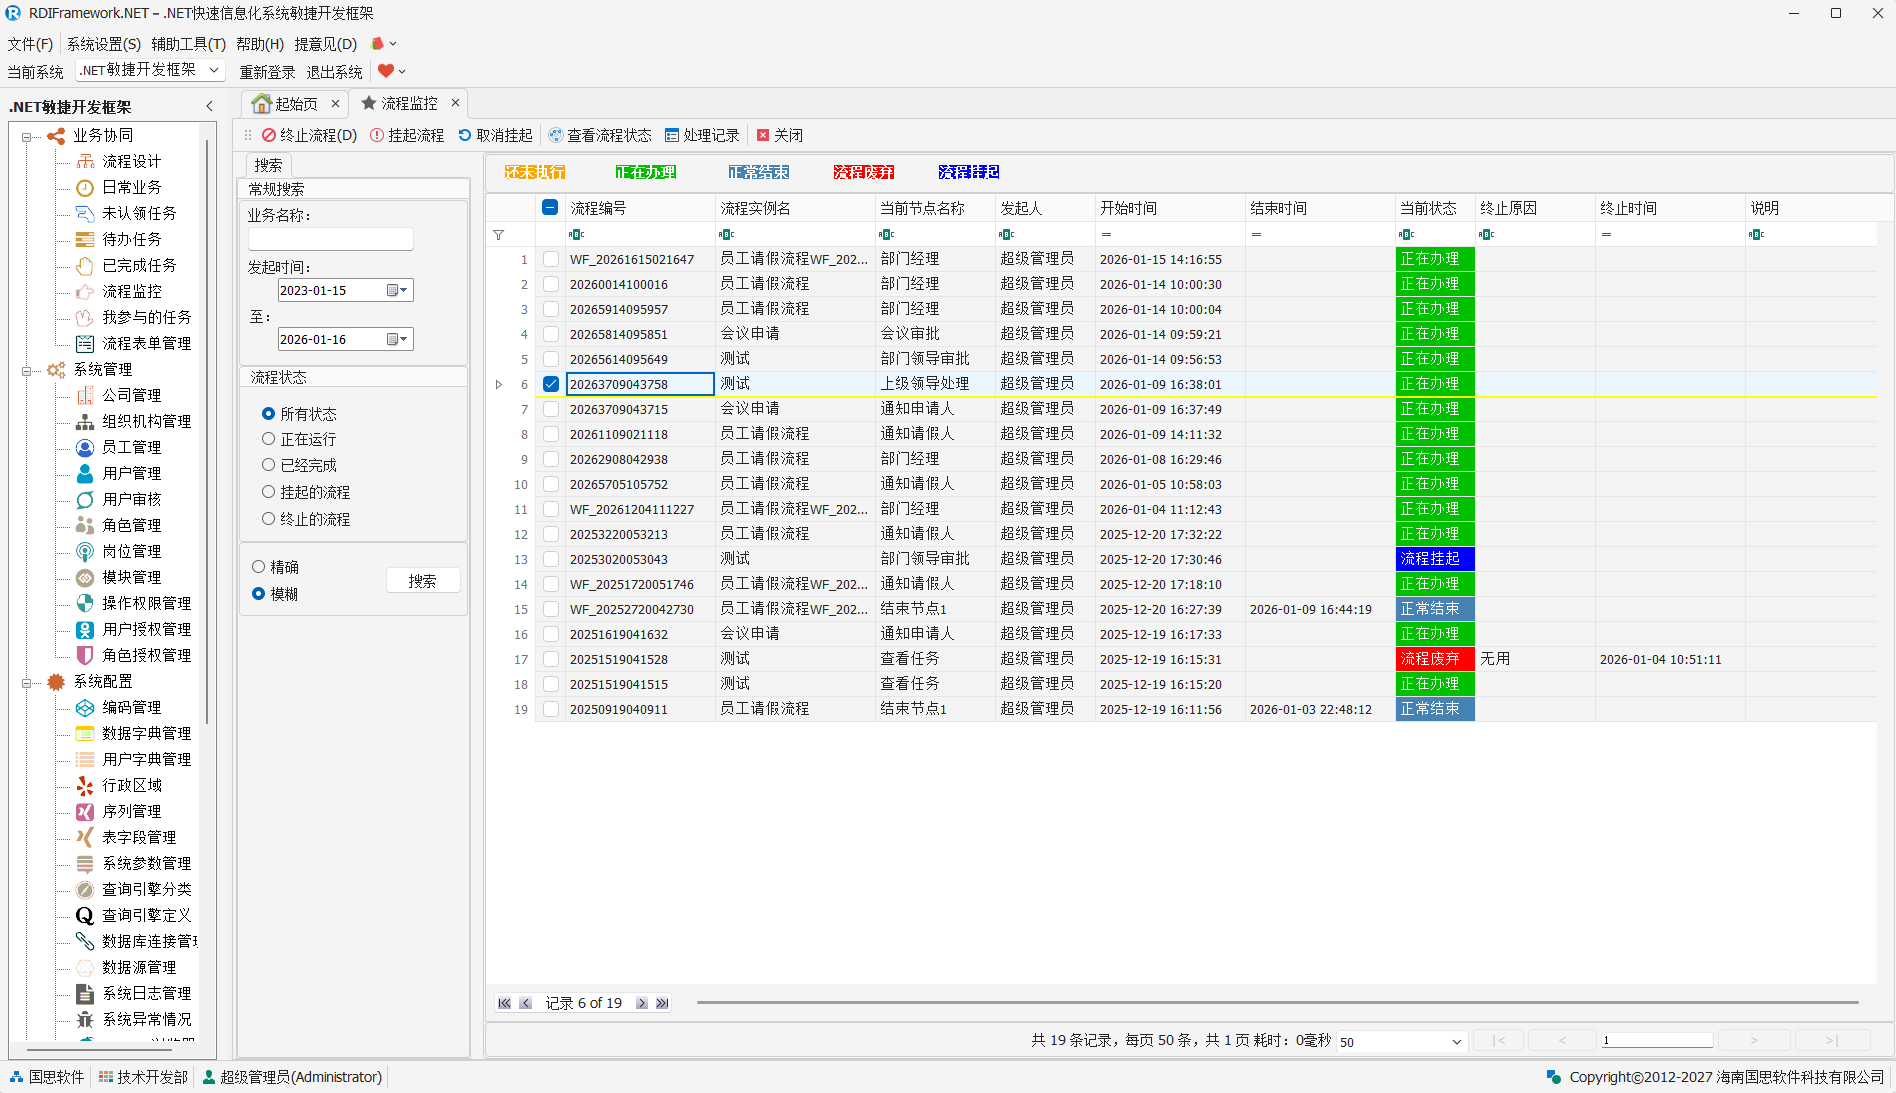Click the 业务名称 input field
This screenshot has height=1093, width=1896.
(330, 239)
